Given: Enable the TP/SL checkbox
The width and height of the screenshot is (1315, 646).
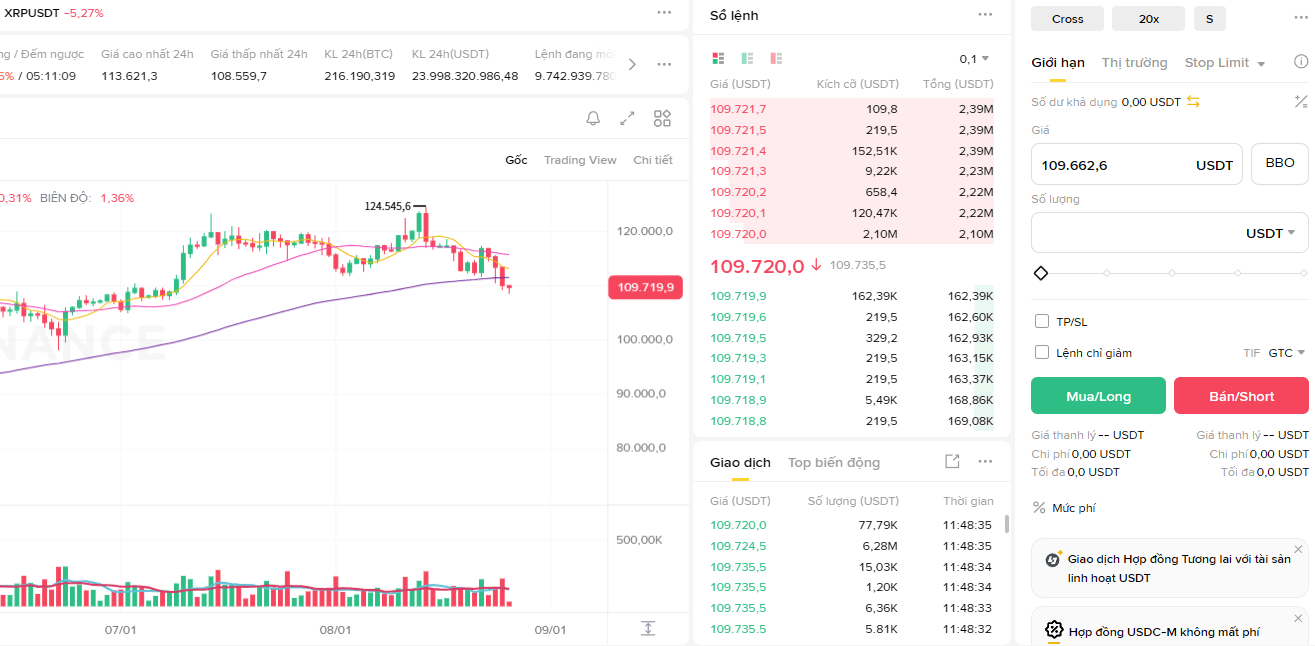Looking at the screenshot, I should tap(1042, 321).
